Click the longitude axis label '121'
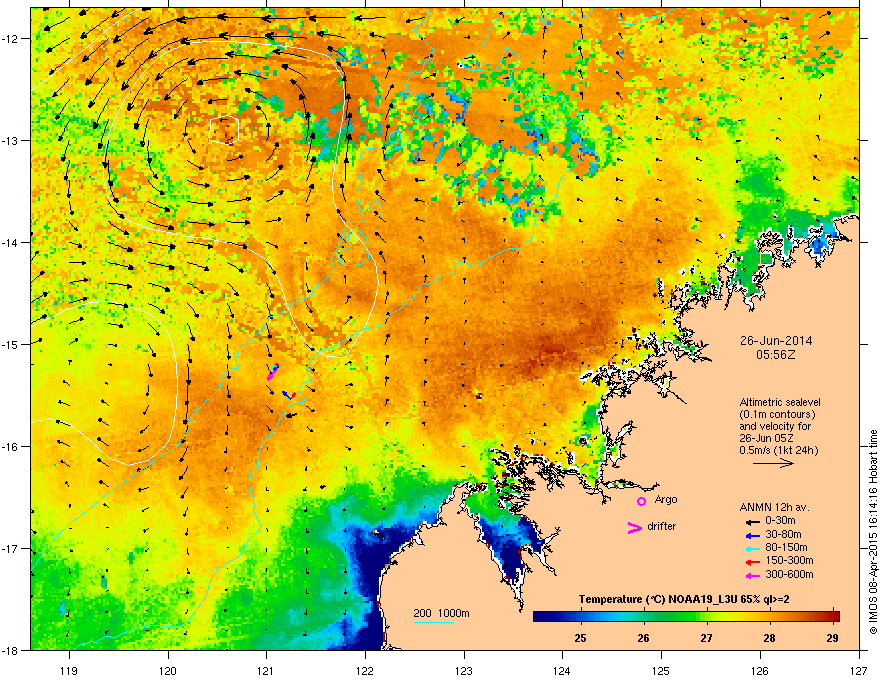The image size is (880, 680). 266,670
